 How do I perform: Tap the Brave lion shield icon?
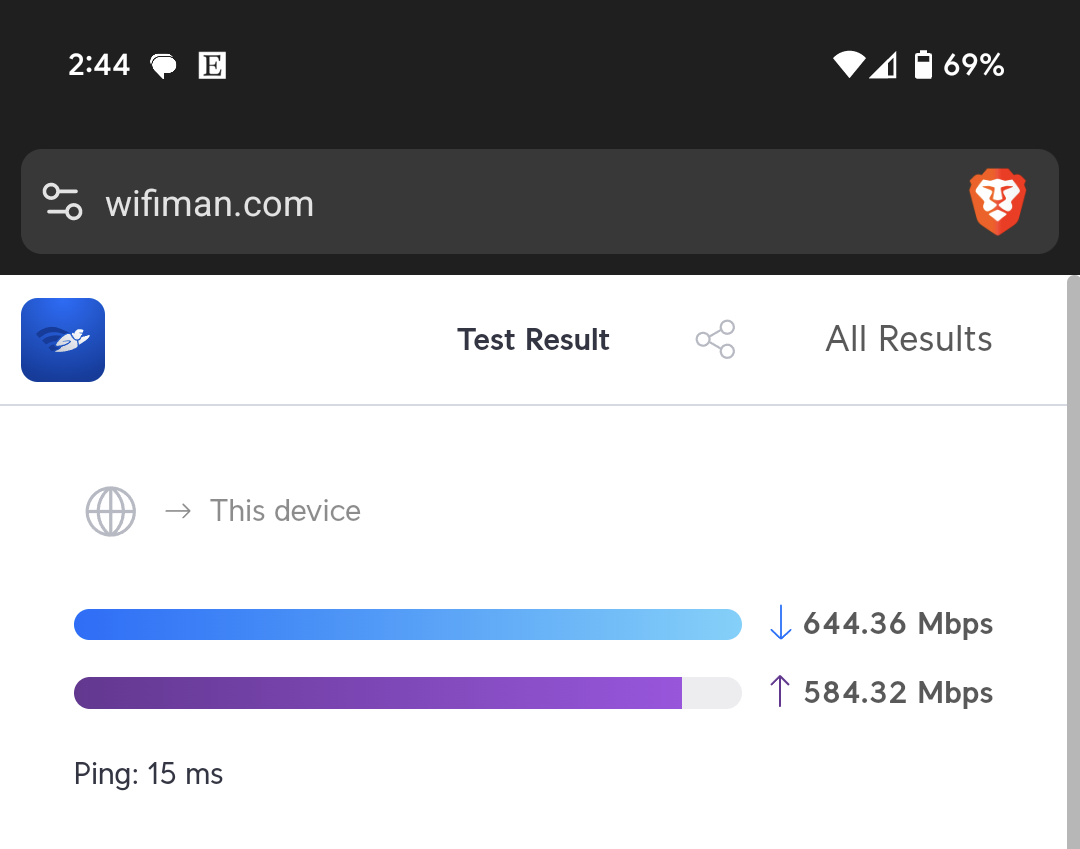click(x=997, y=202)
